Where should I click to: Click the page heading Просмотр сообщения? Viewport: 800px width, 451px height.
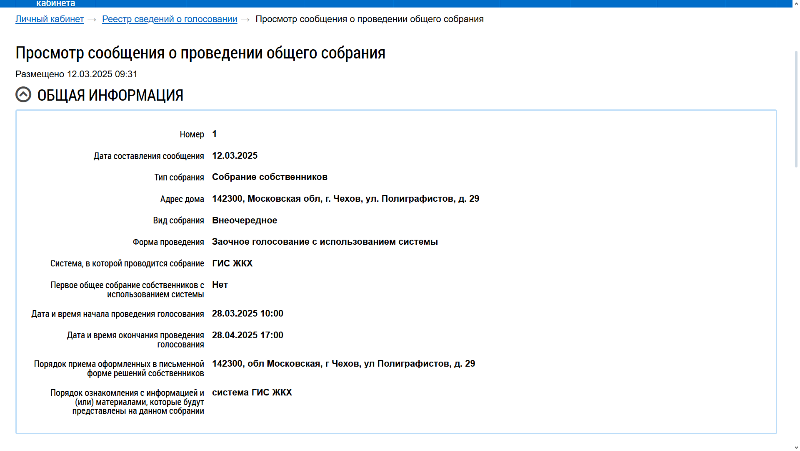(201, 53)
